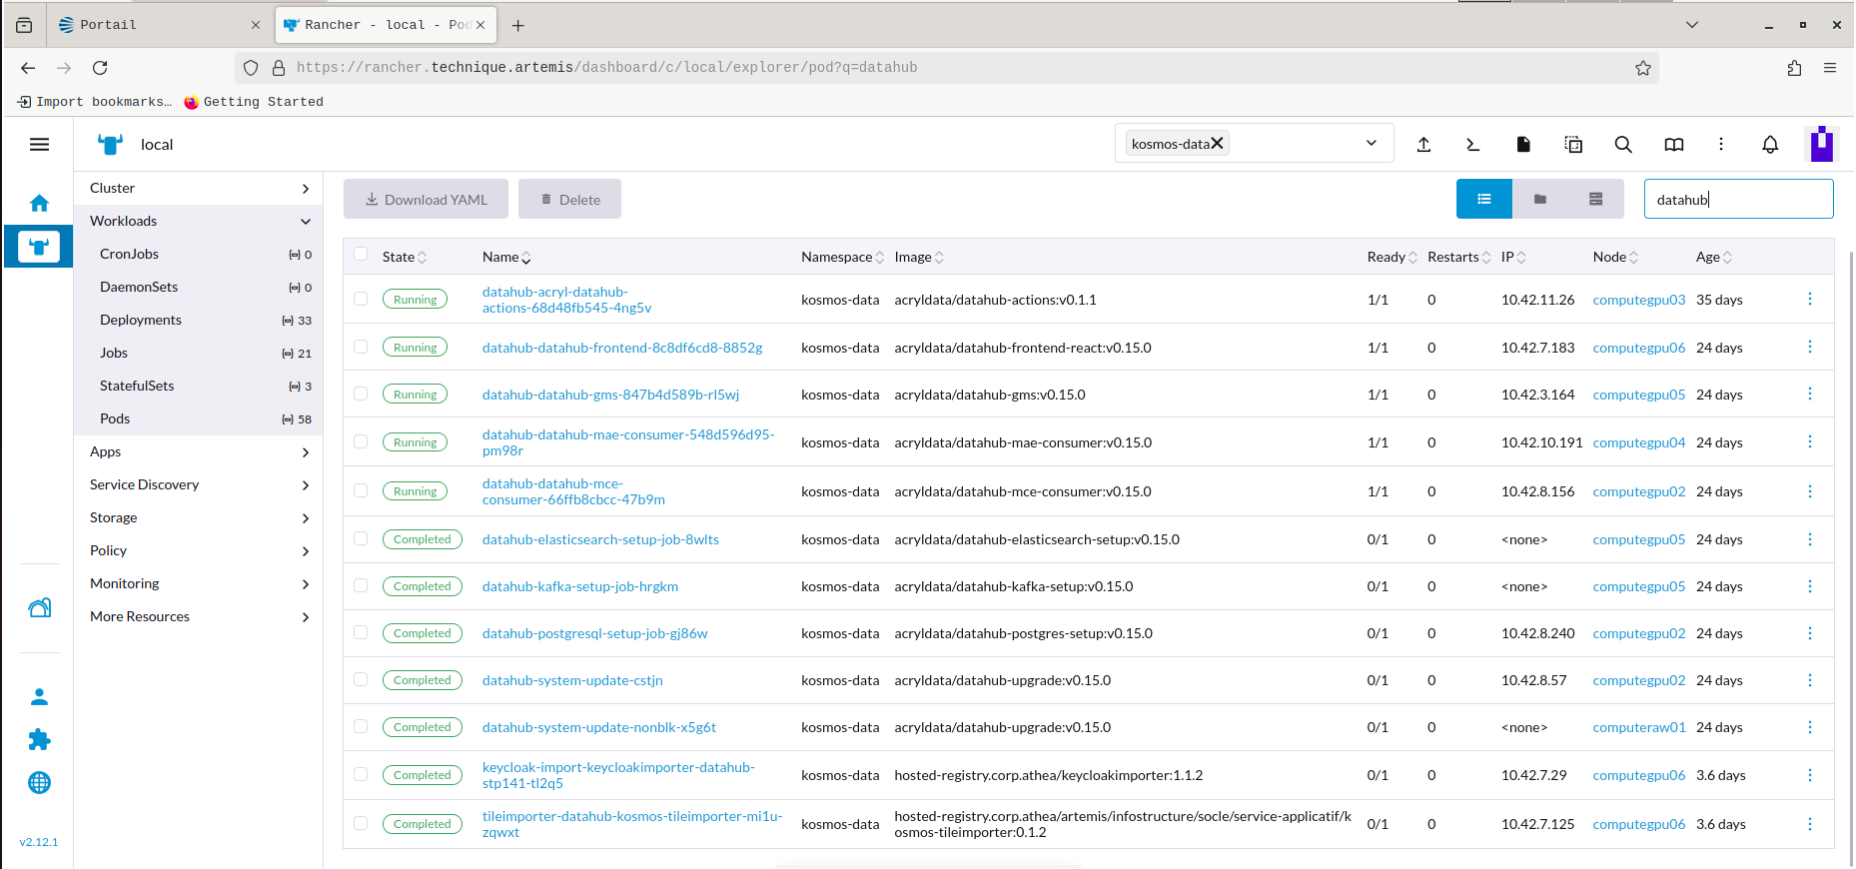
Task: Open the datahub-kafka-setup-job-hrgkm pod link
Action: pos(580,587)
